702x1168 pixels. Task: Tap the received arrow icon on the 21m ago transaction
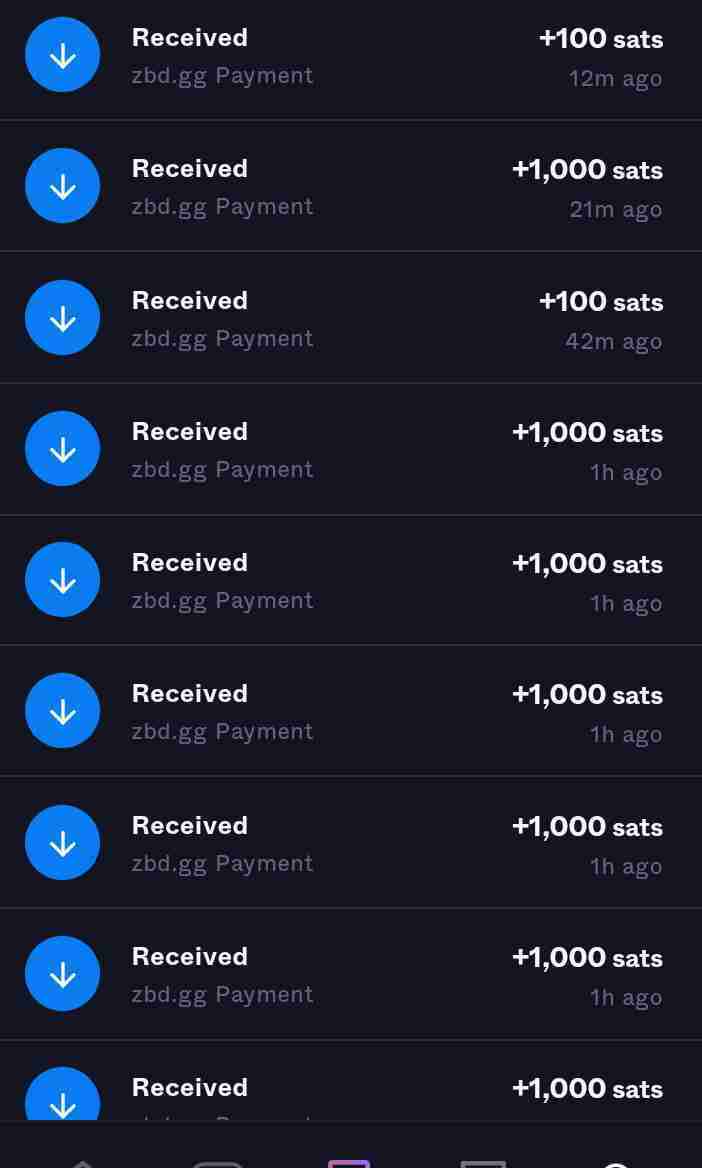pos(62,186)
